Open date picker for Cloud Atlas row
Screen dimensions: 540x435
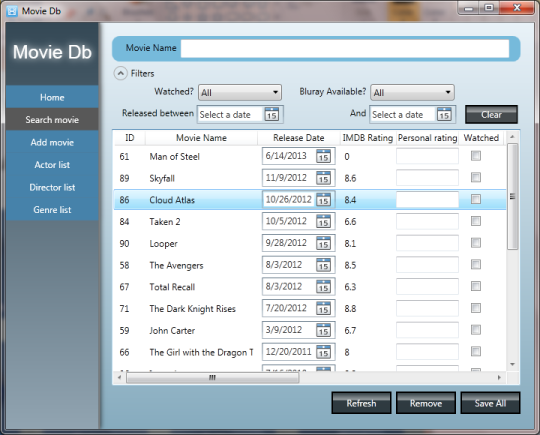(323, 199)
